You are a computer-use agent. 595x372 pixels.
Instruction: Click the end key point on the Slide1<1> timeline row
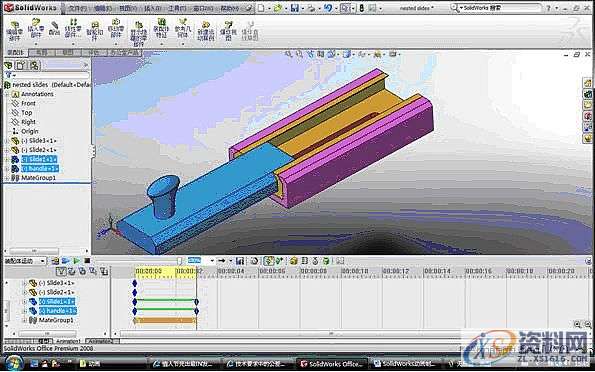pyautogui.click(x=196, y=302)
